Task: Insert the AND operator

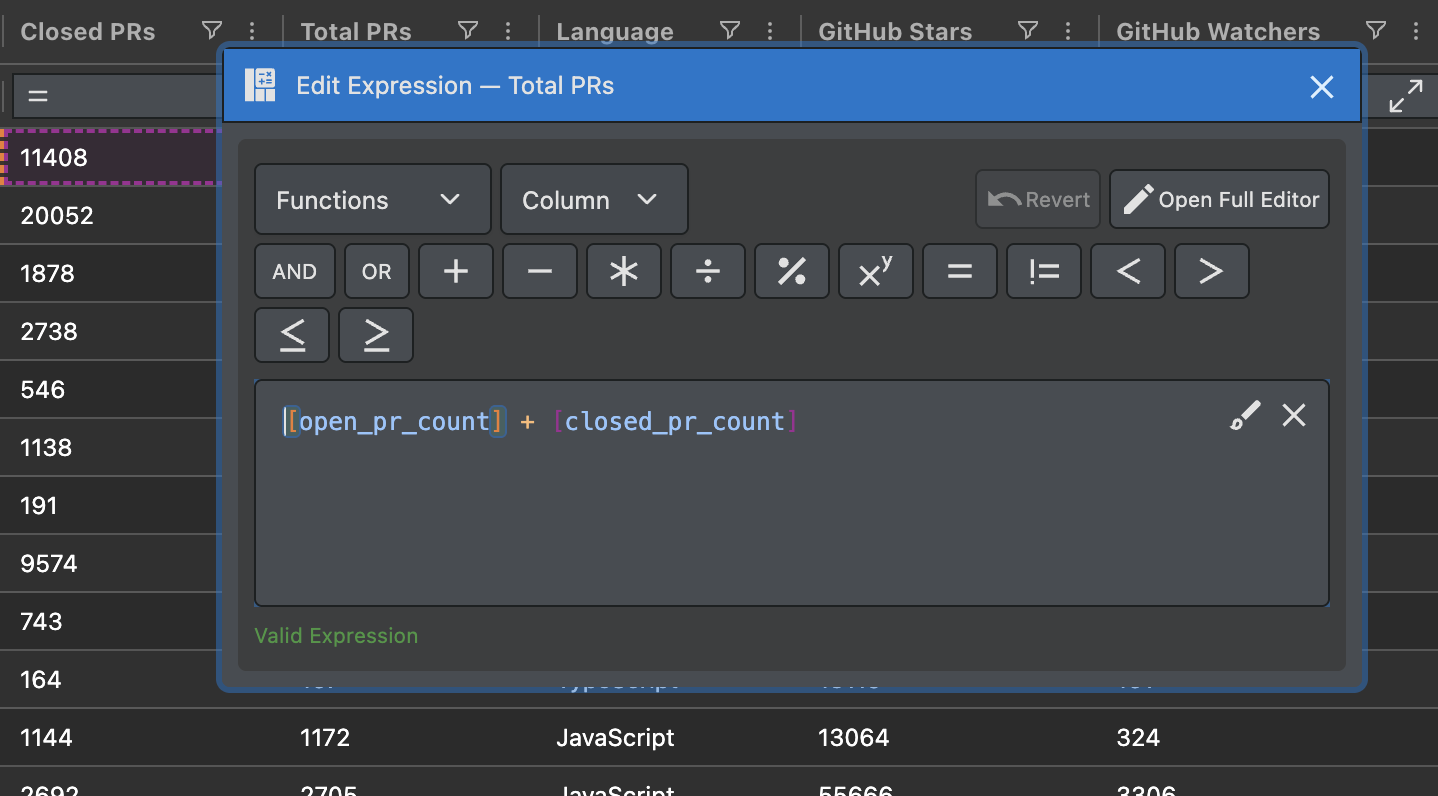Action: click(295, 271)
